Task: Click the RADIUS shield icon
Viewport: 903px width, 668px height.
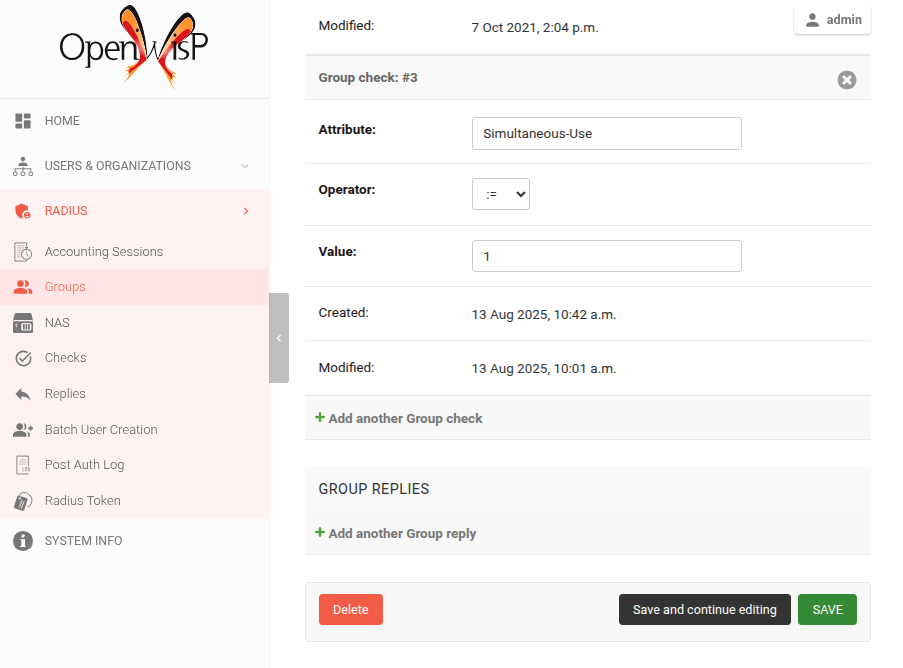Action: (x=23, y=211)
